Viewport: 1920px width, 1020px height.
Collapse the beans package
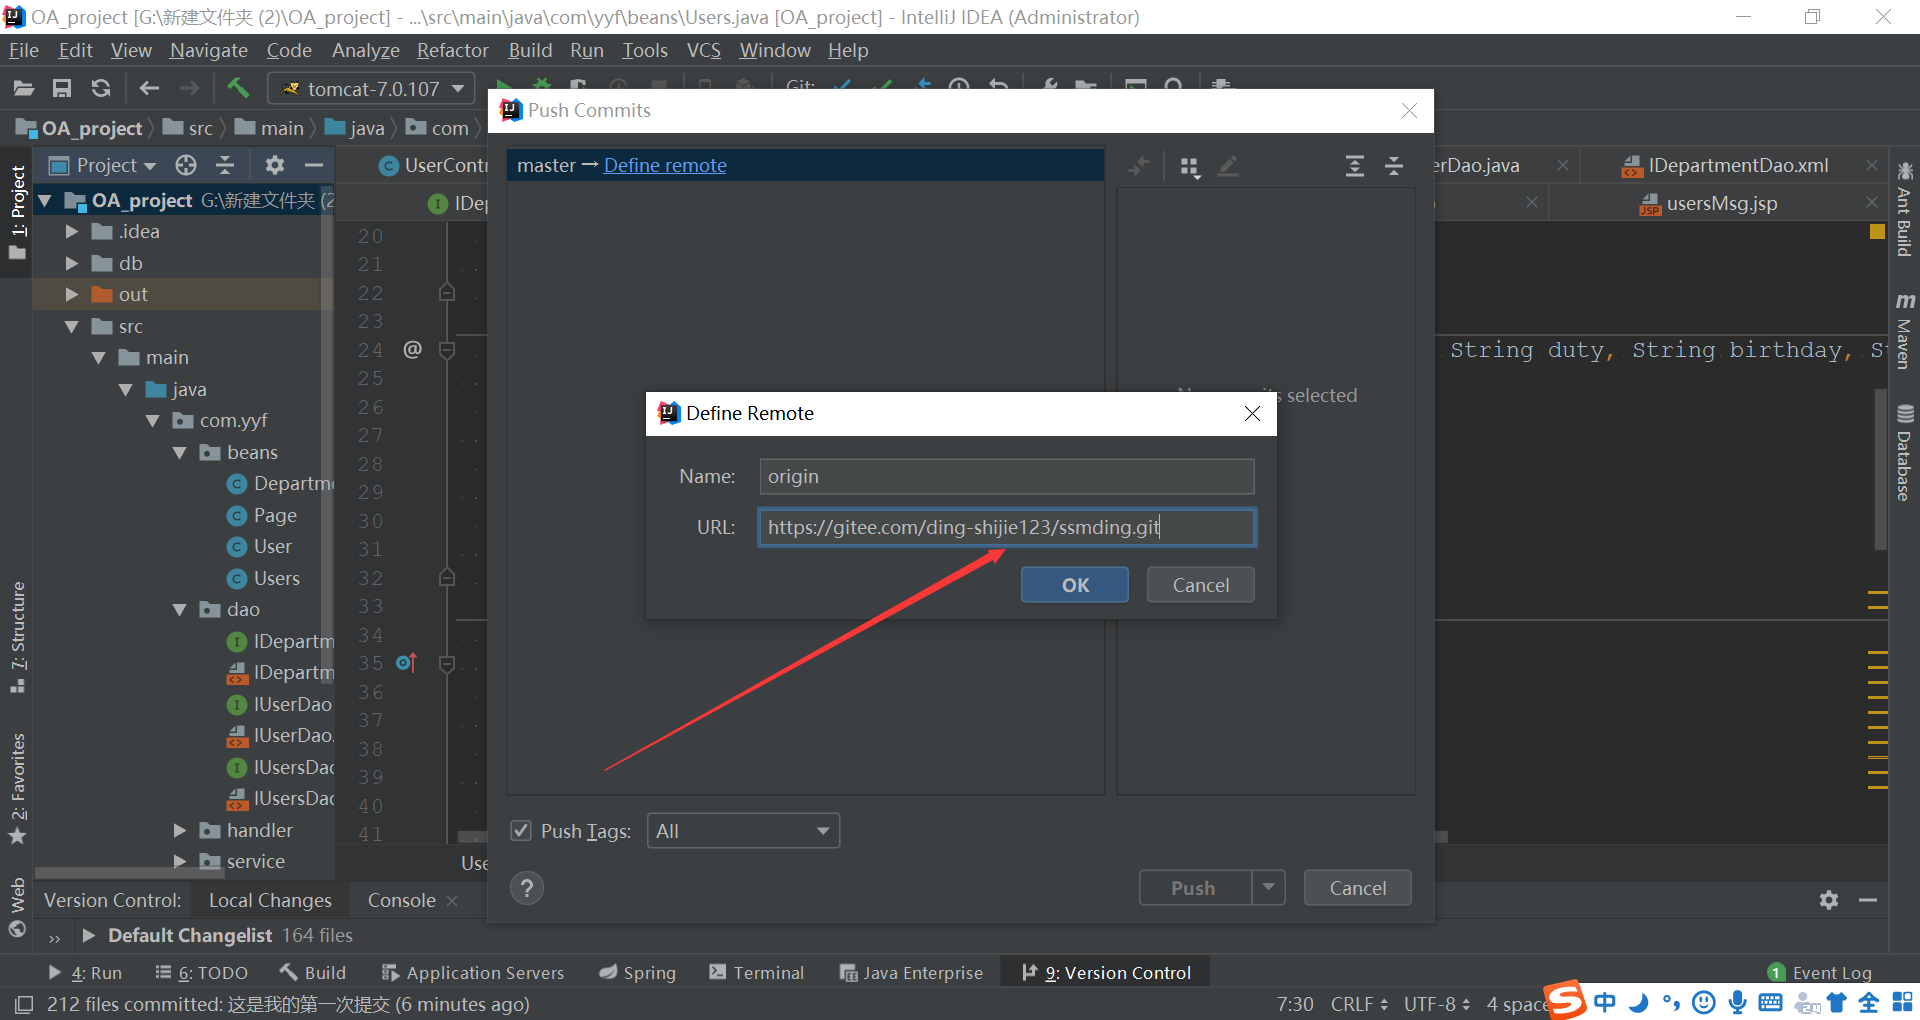(180, 453)
